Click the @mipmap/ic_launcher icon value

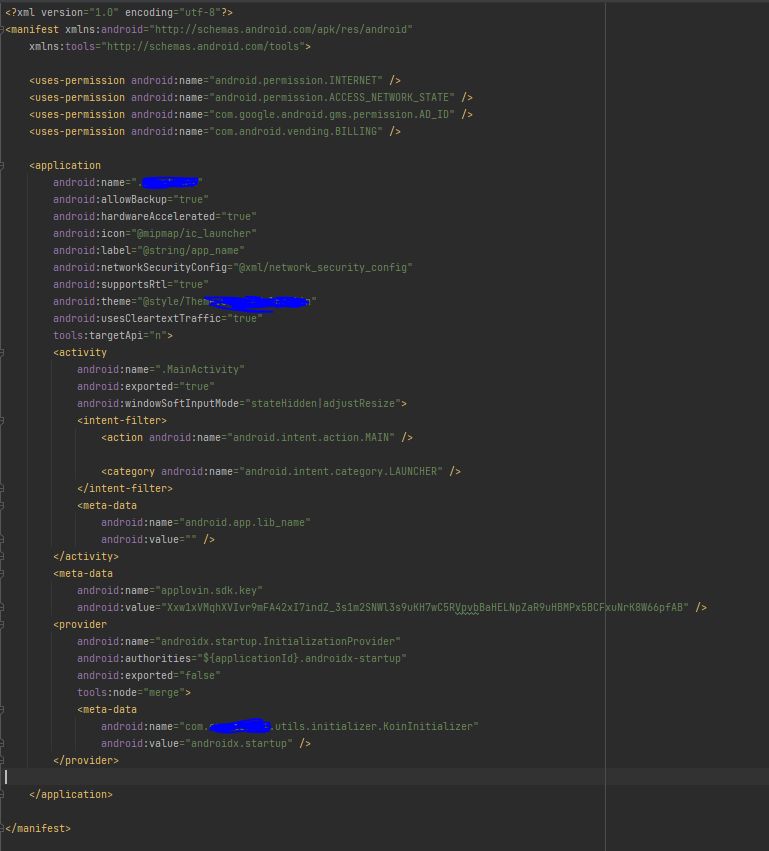coord(194,233)
